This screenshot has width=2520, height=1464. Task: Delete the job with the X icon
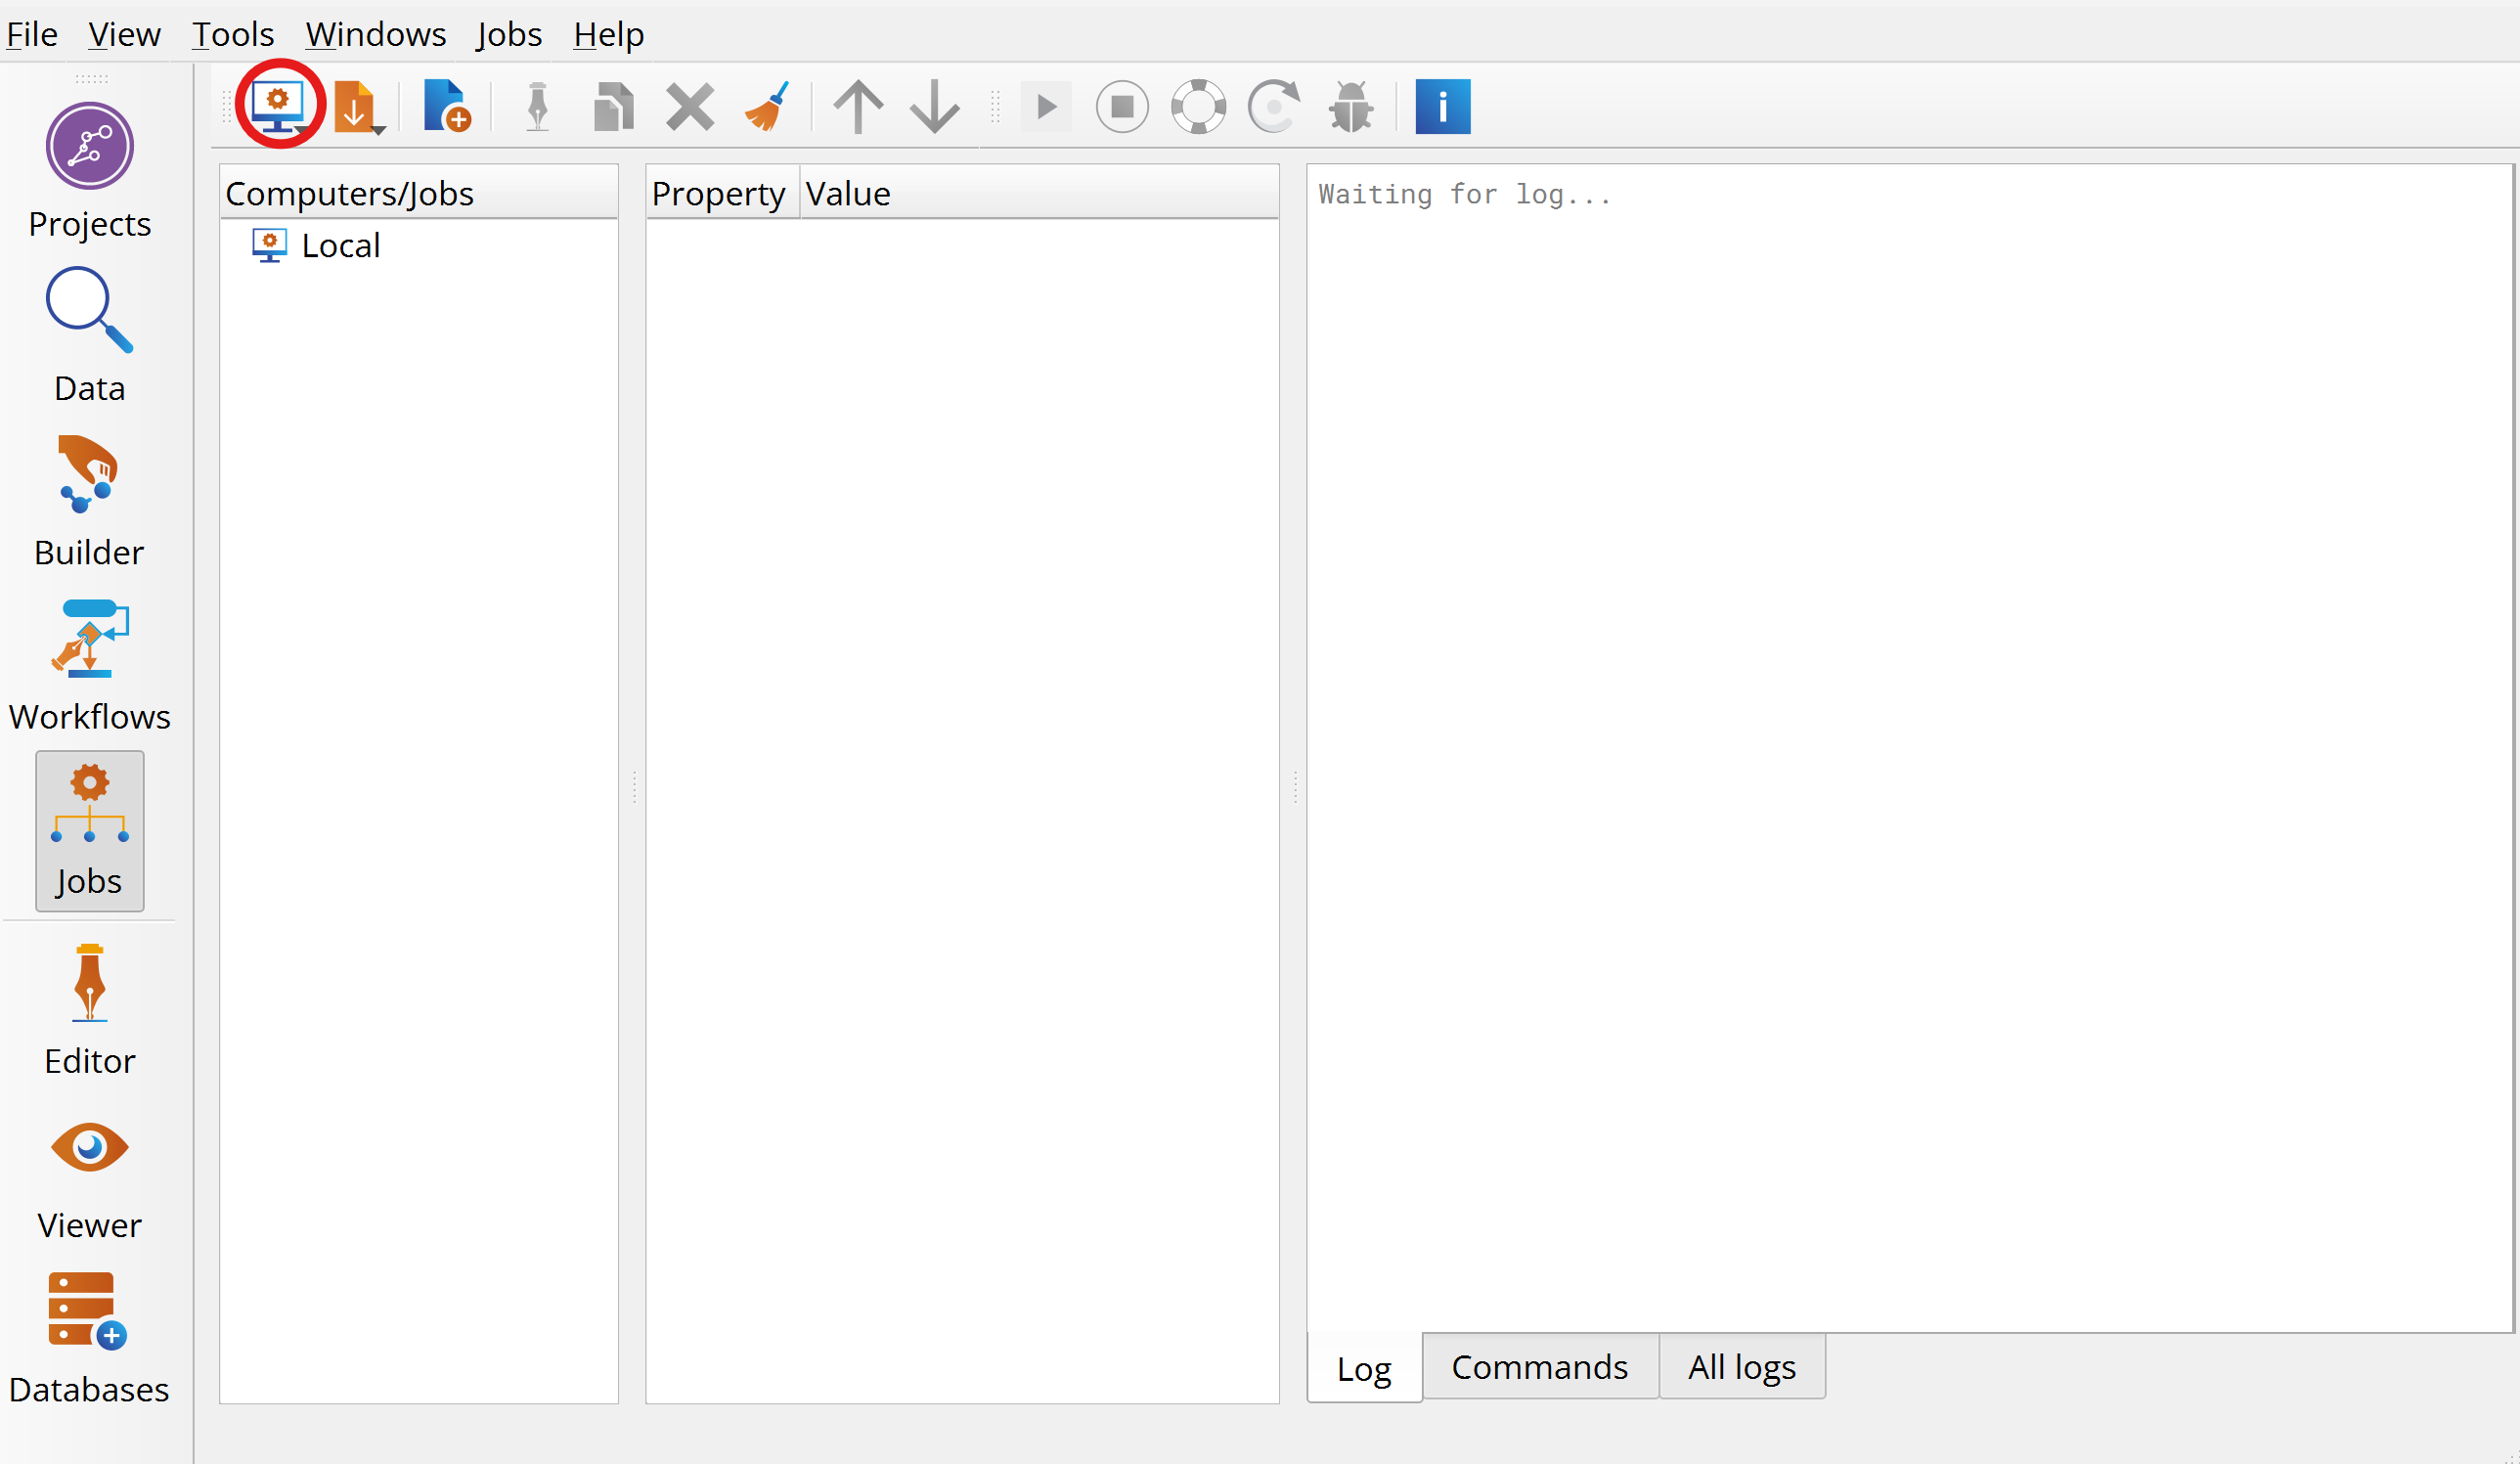click(690, 106)
